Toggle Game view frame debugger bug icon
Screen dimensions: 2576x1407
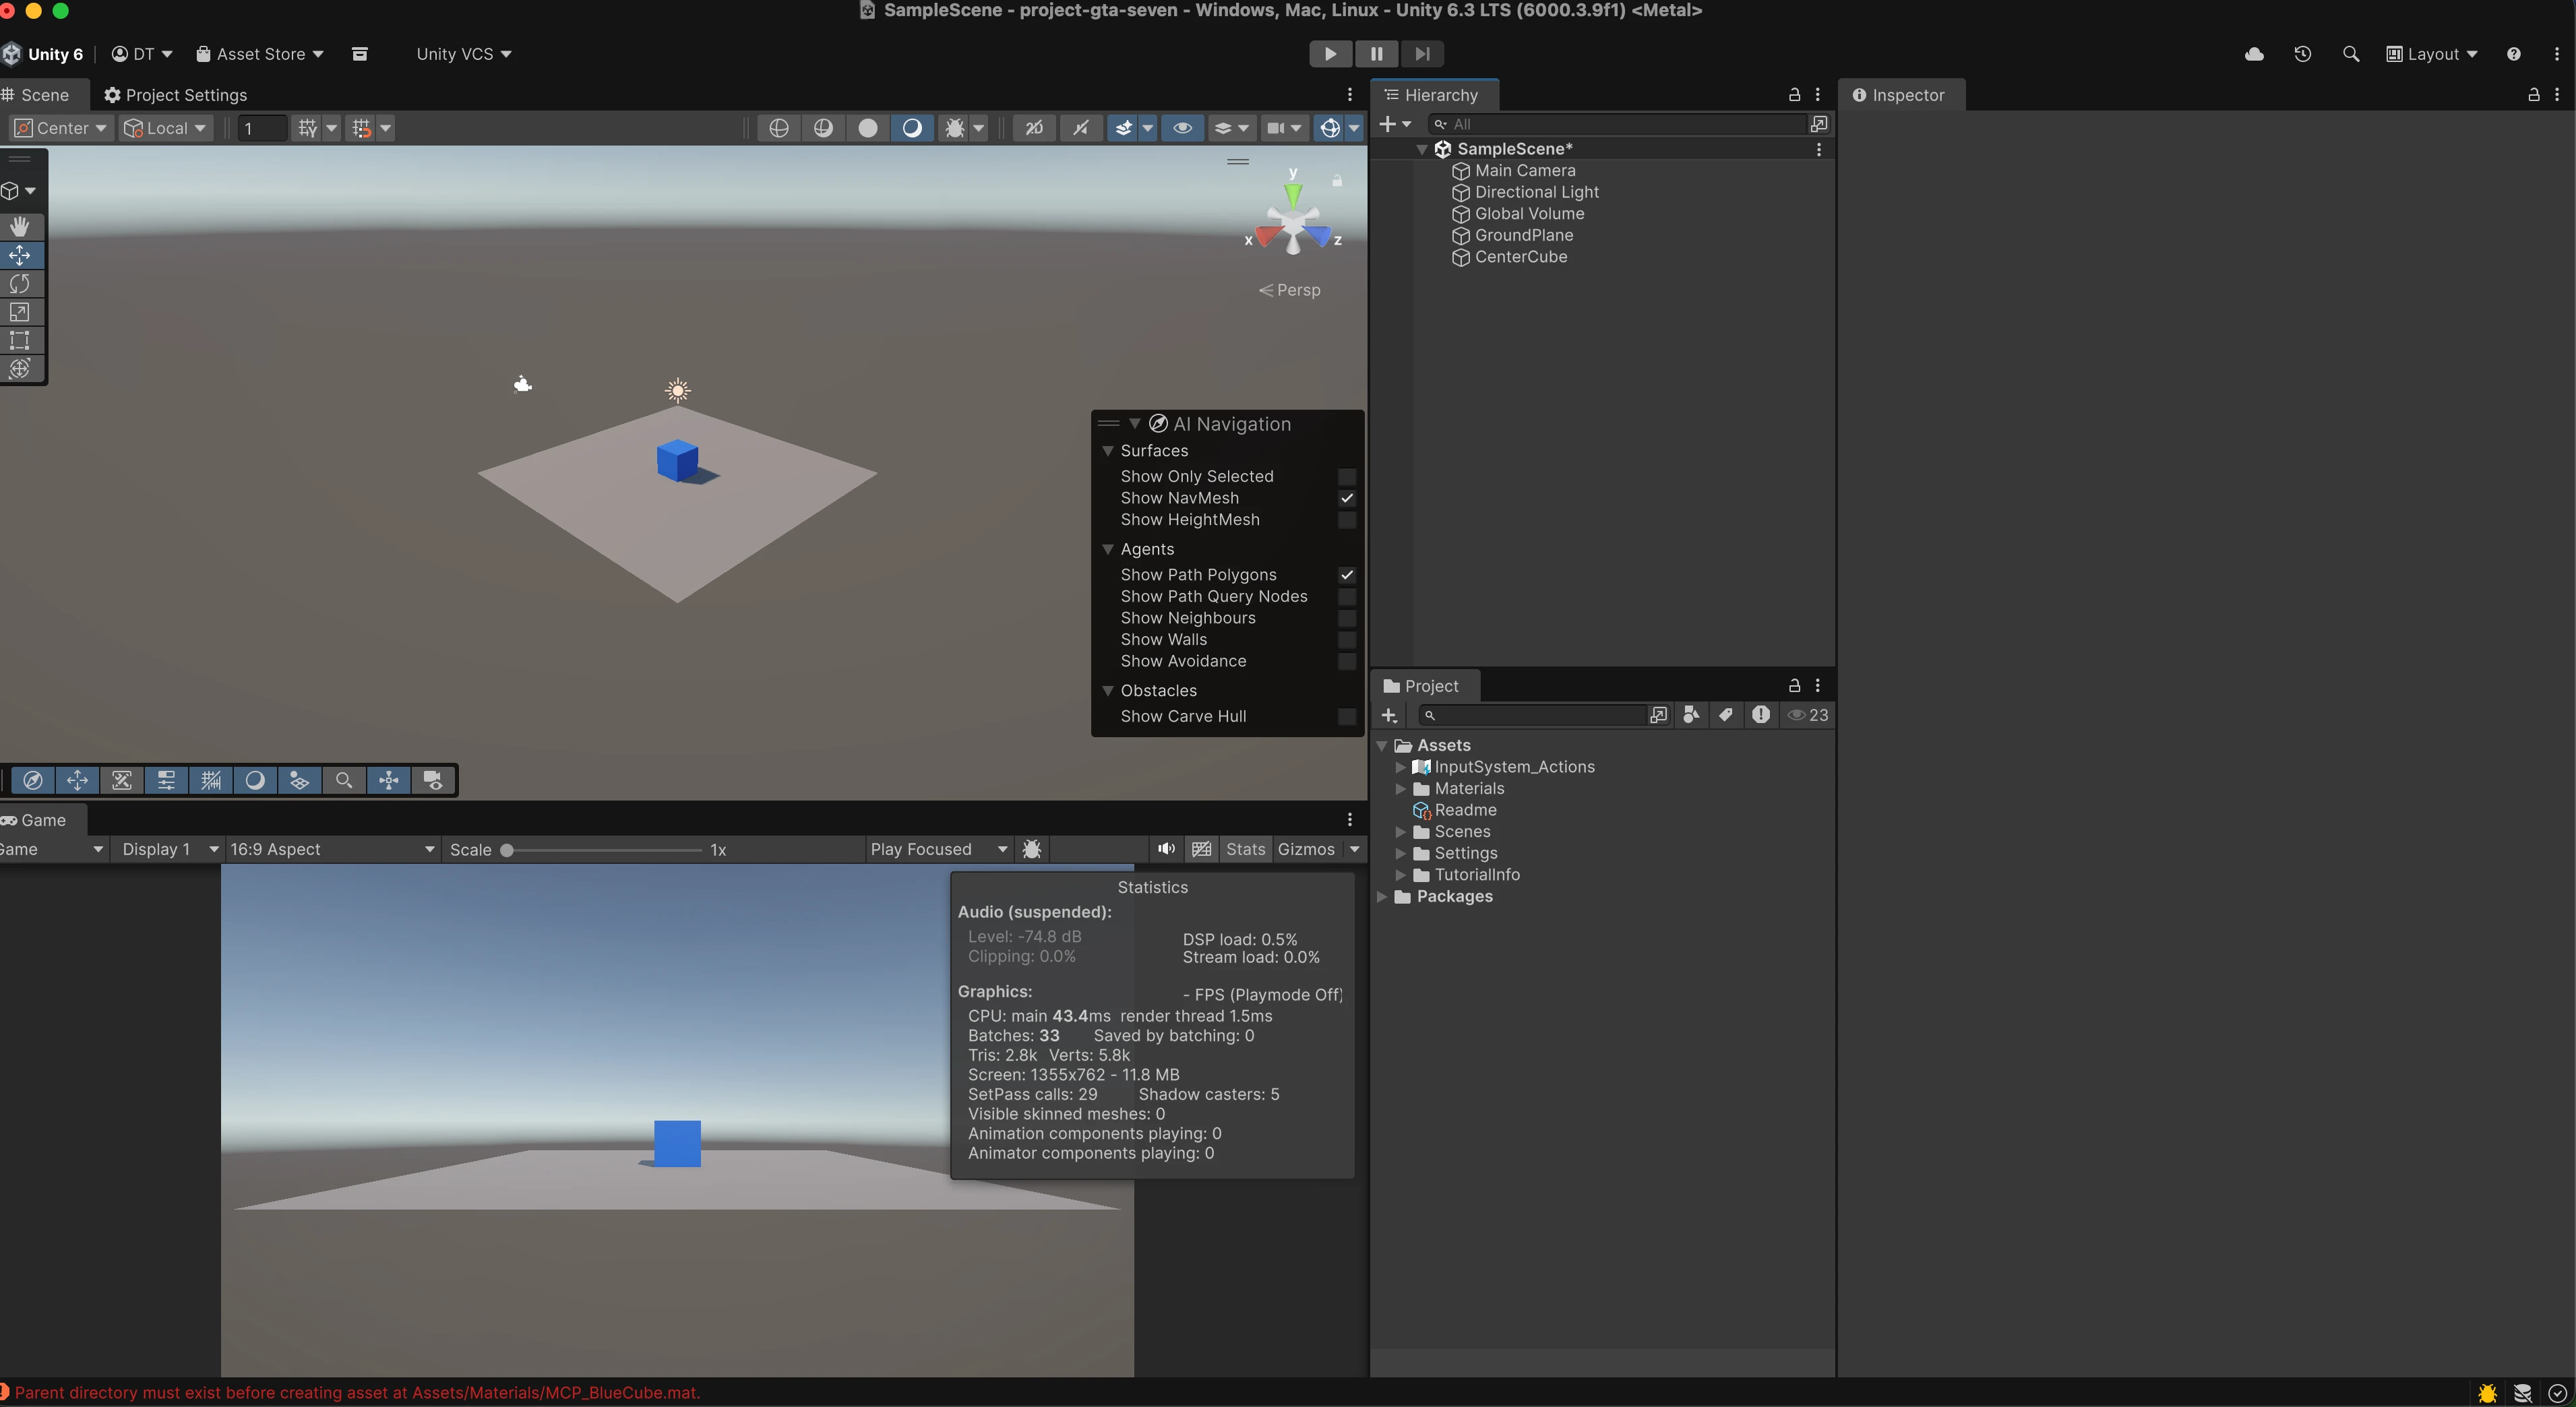point(1032,849)
